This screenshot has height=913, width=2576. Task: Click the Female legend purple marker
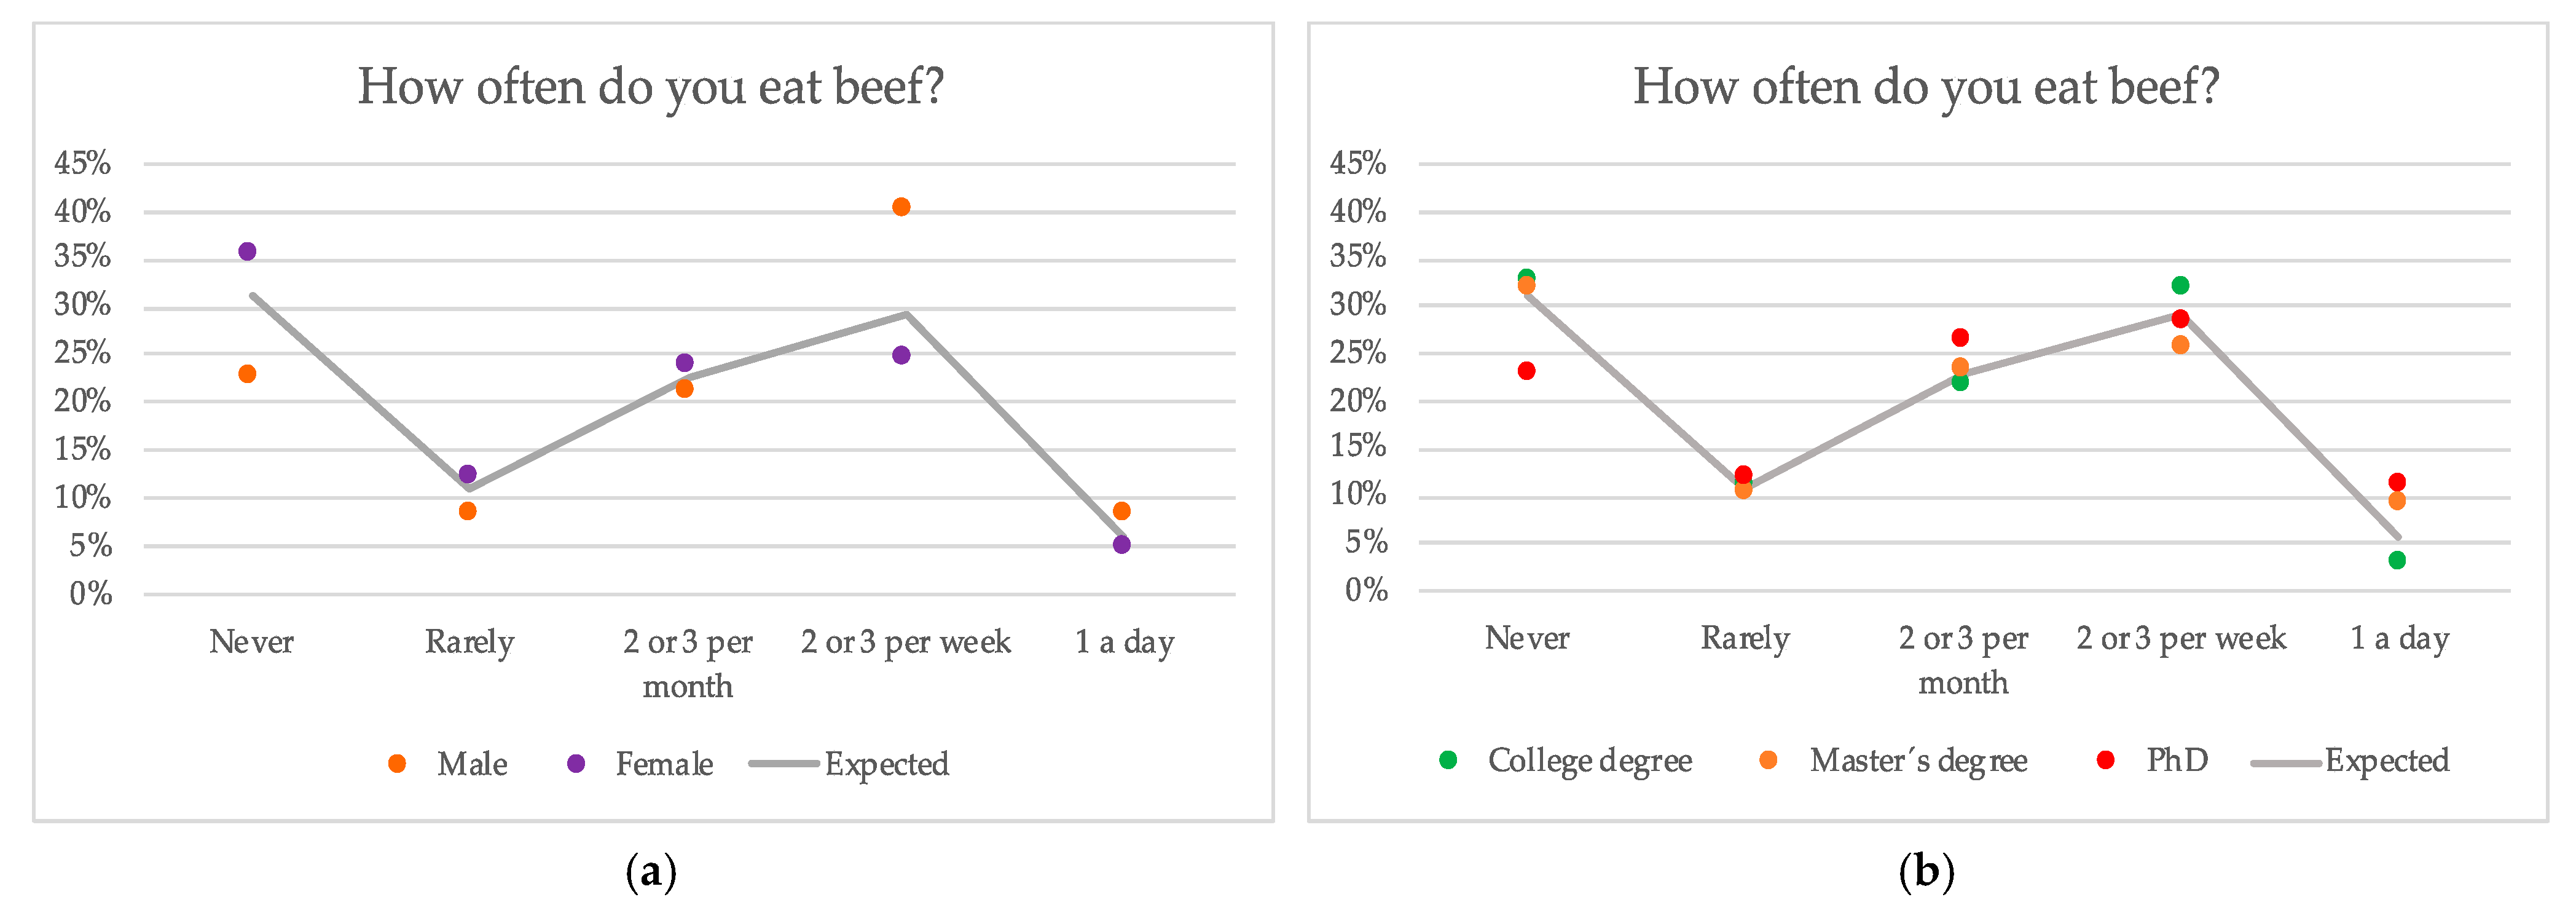(x=576, y=764)
